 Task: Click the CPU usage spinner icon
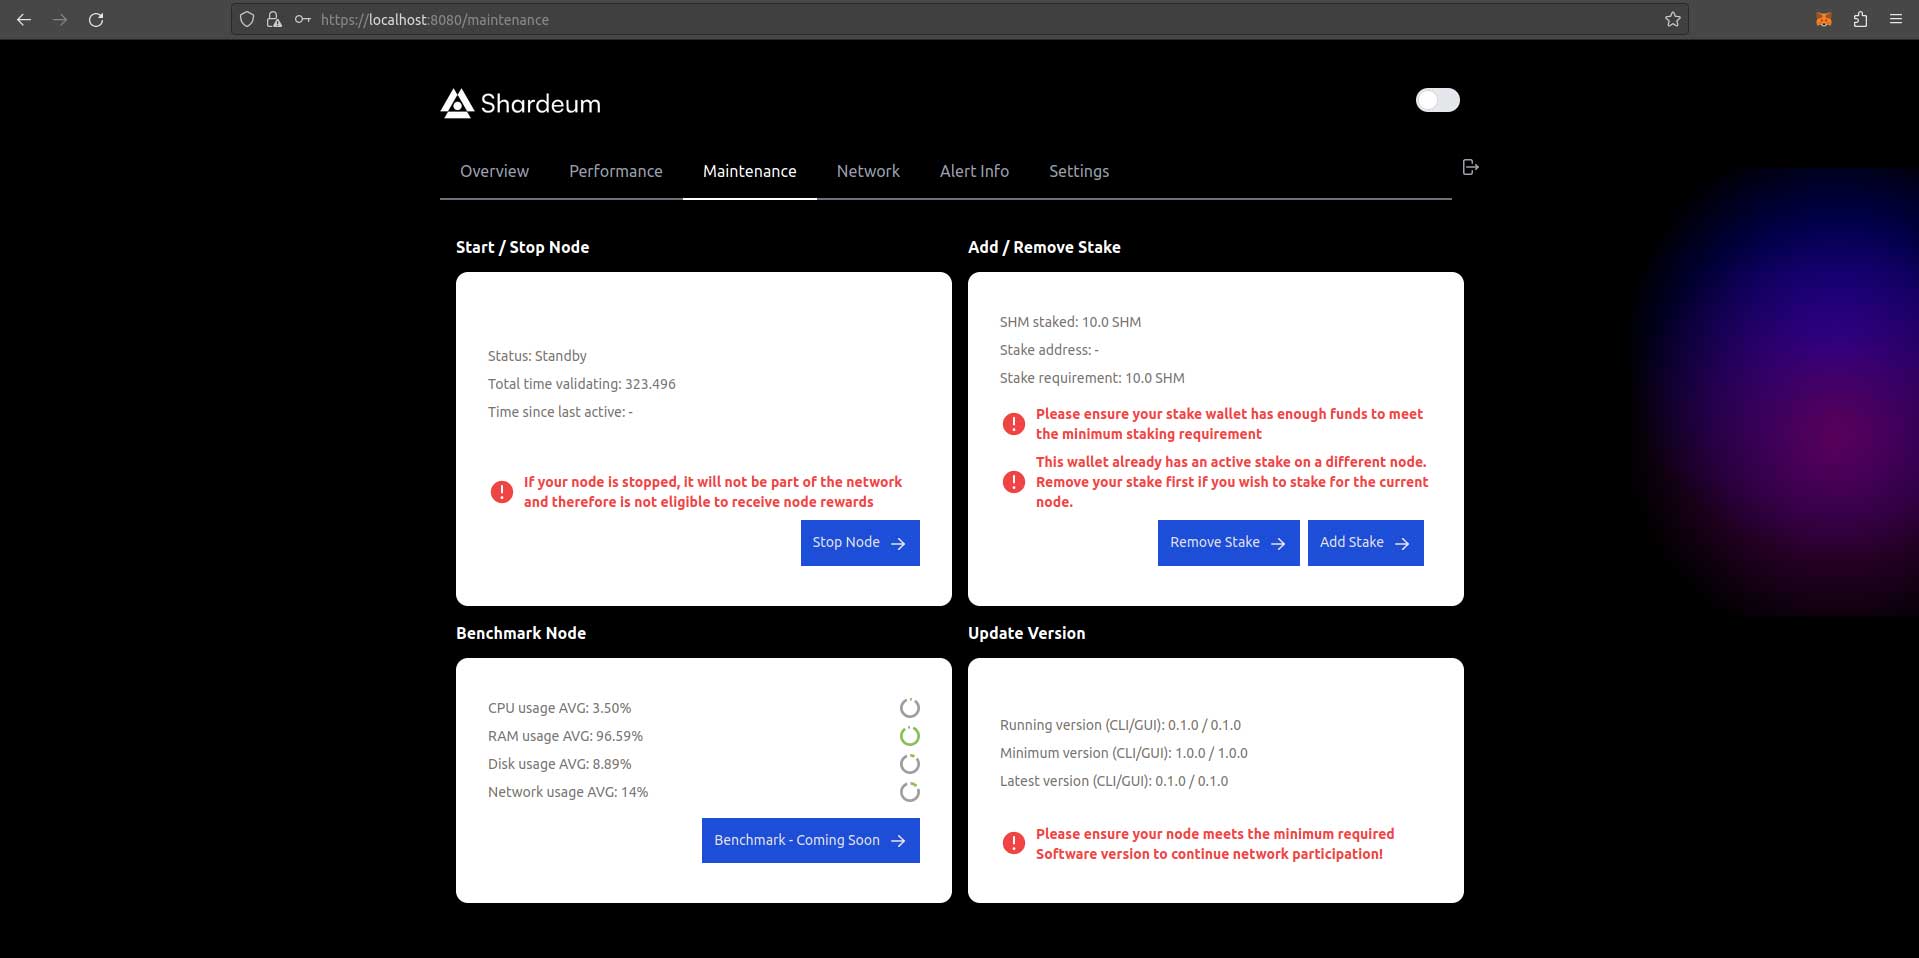909,708
